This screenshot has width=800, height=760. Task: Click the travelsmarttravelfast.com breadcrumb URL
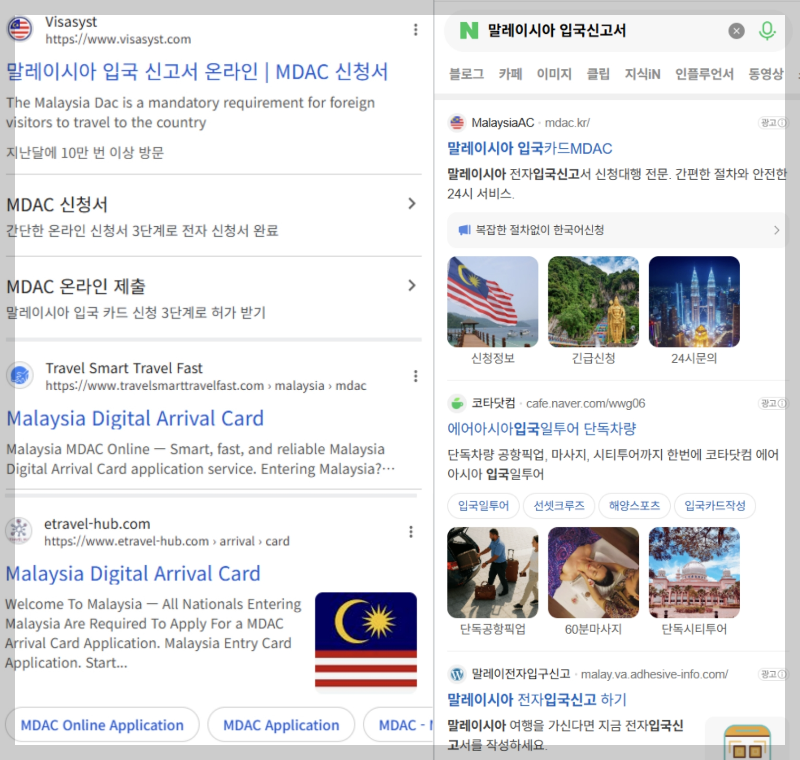pos(206,386)
